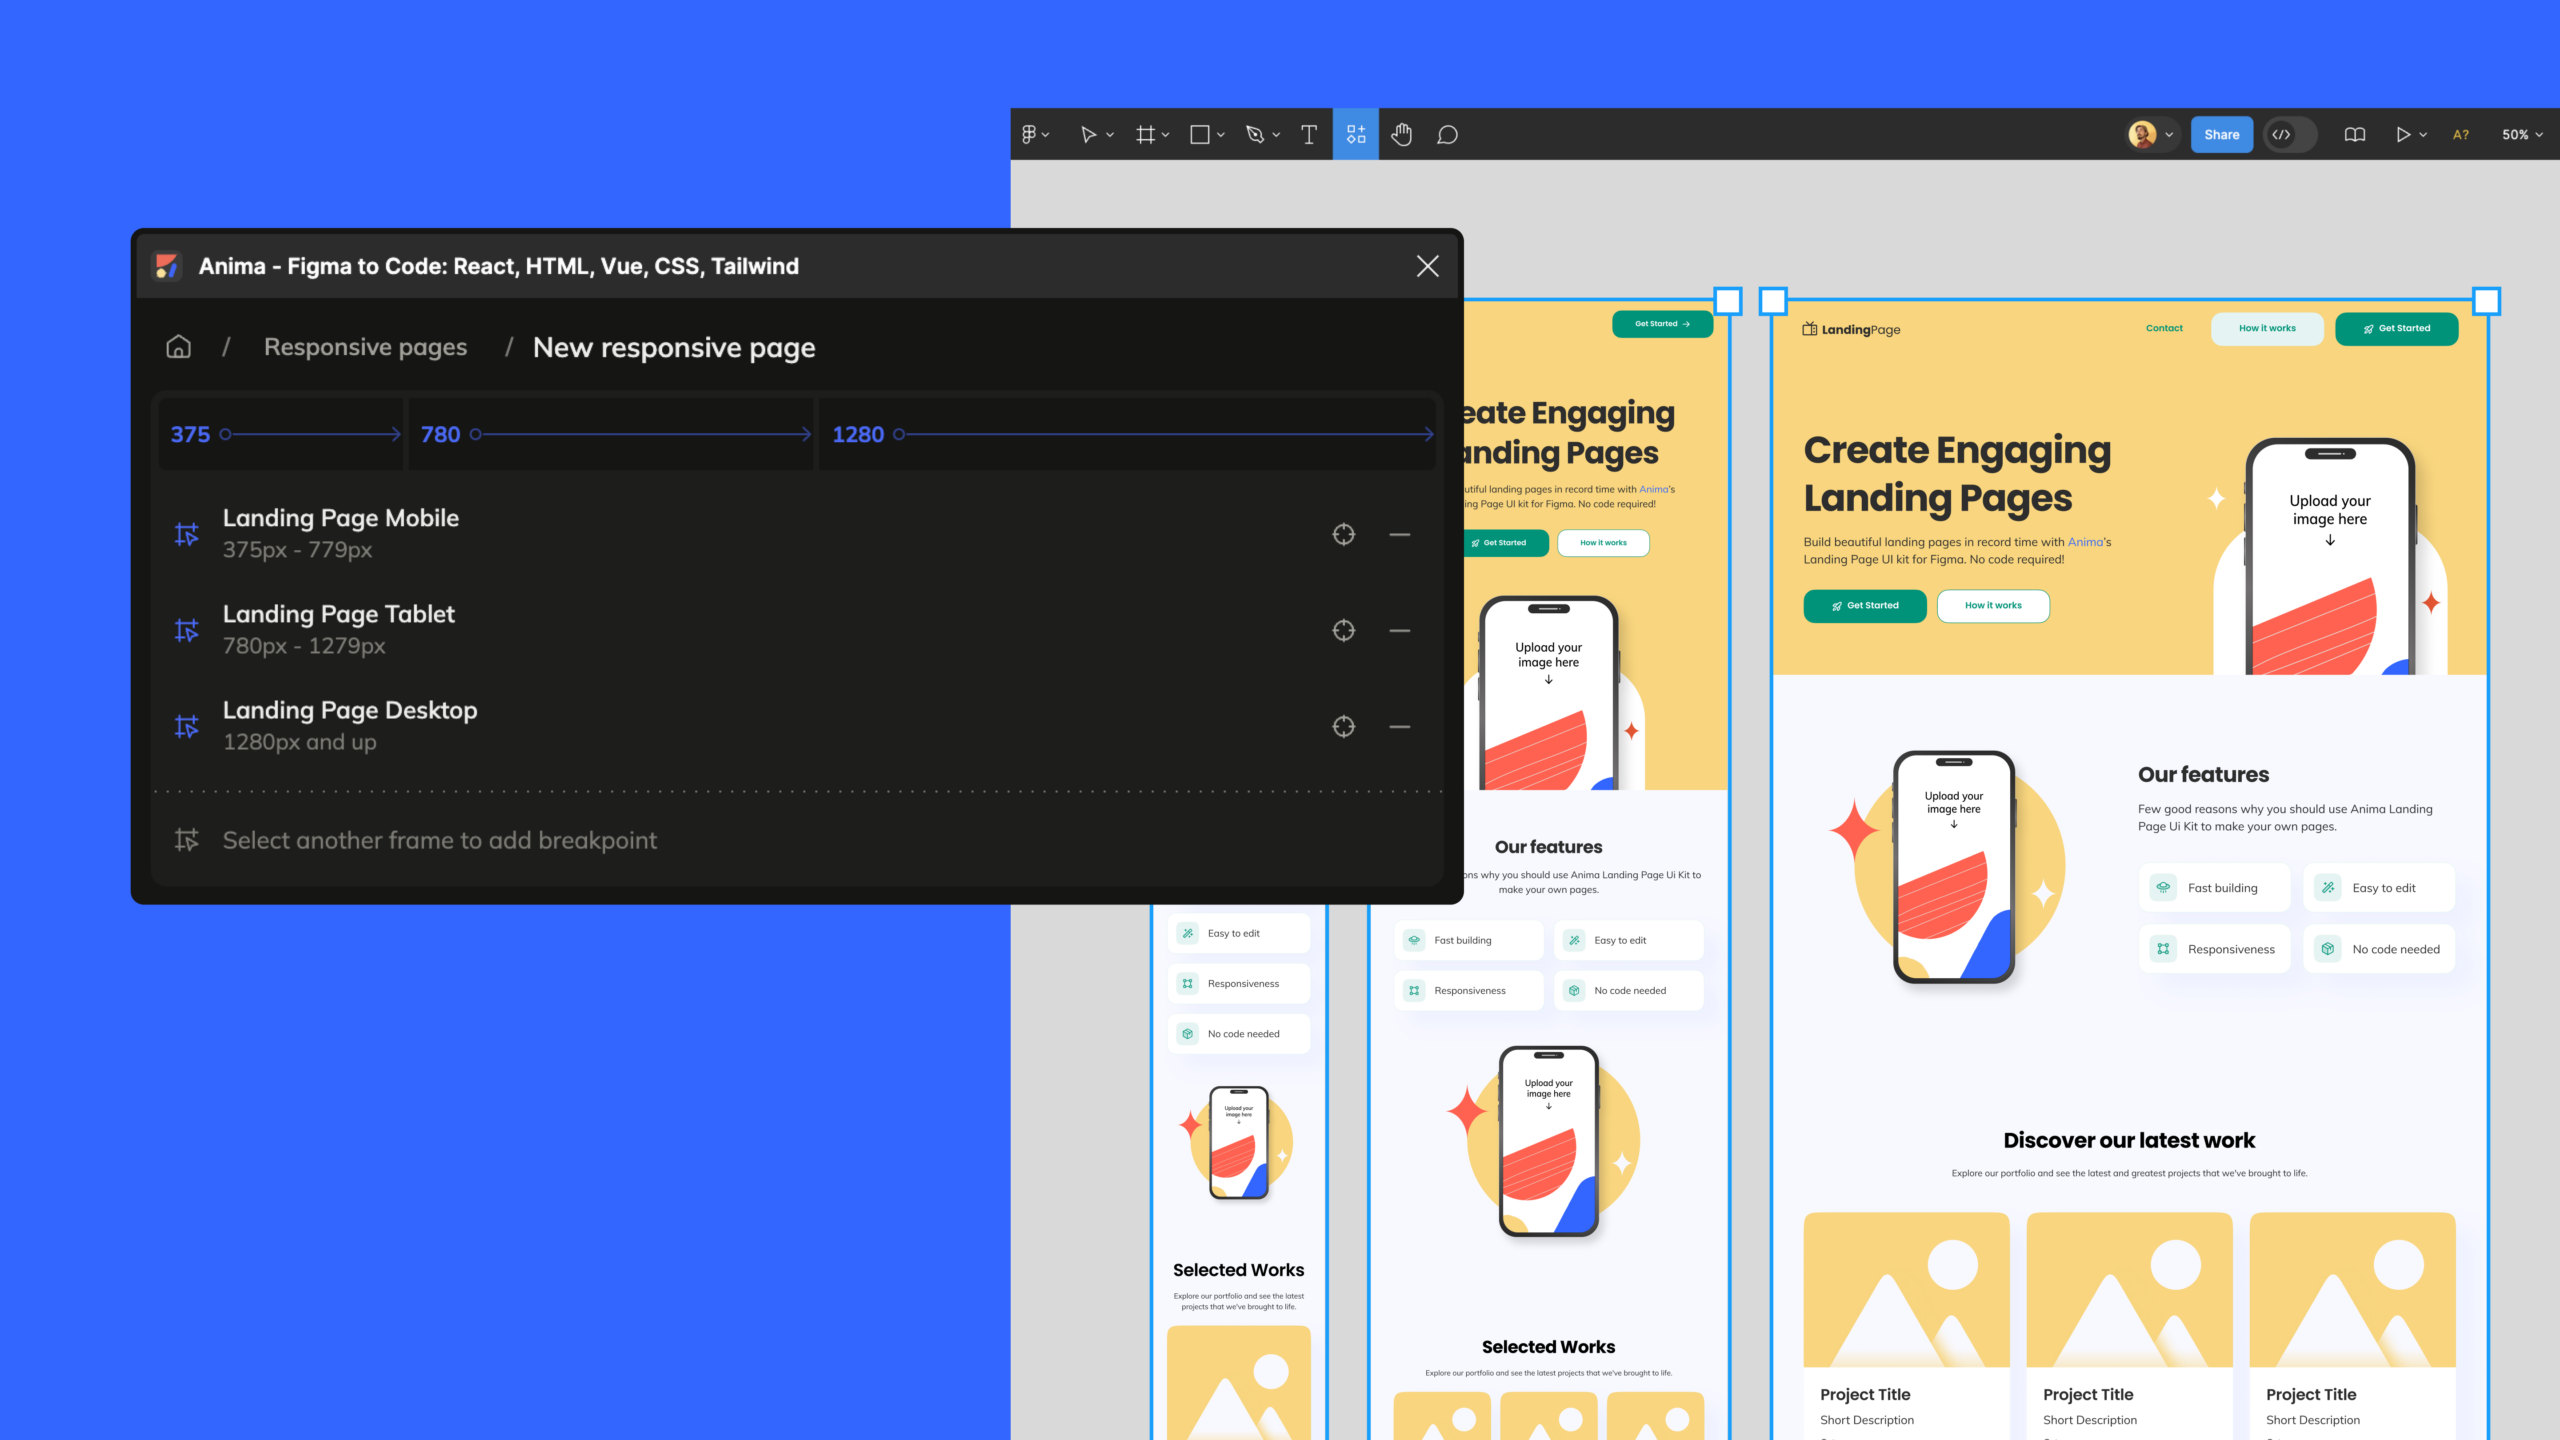
Task: Expand the home navigation breadcrumb
Action: coord(176,346)
